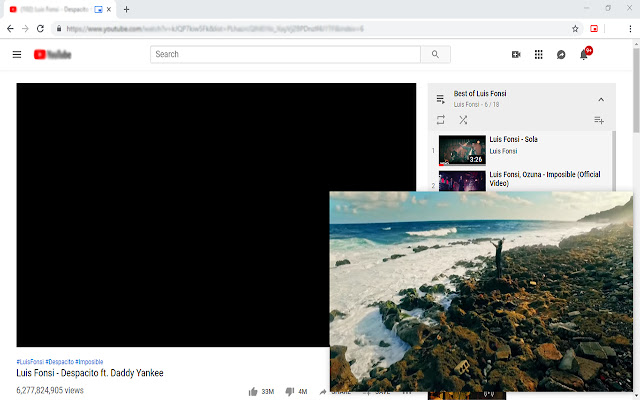Screen dimensions: 640x400
Task: Focus the YouTube Search field
Action: coord(285,54)
